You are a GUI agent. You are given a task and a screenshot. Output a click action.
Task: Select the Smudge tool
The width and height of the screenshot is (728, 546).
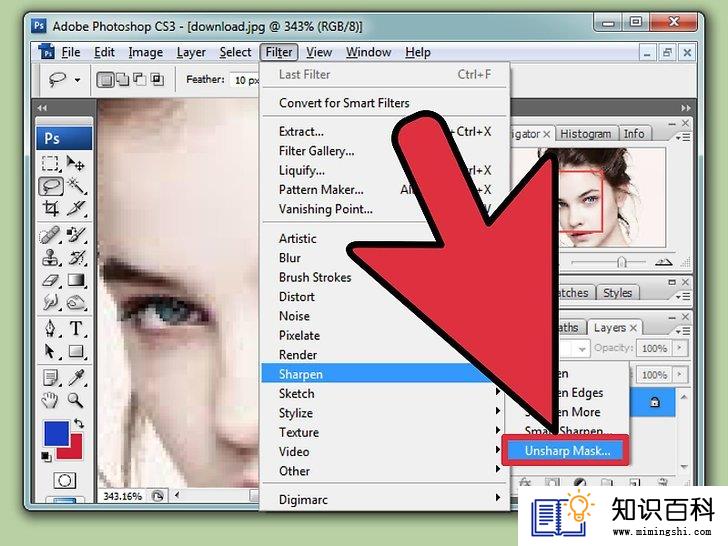click(x=50, y=303)
